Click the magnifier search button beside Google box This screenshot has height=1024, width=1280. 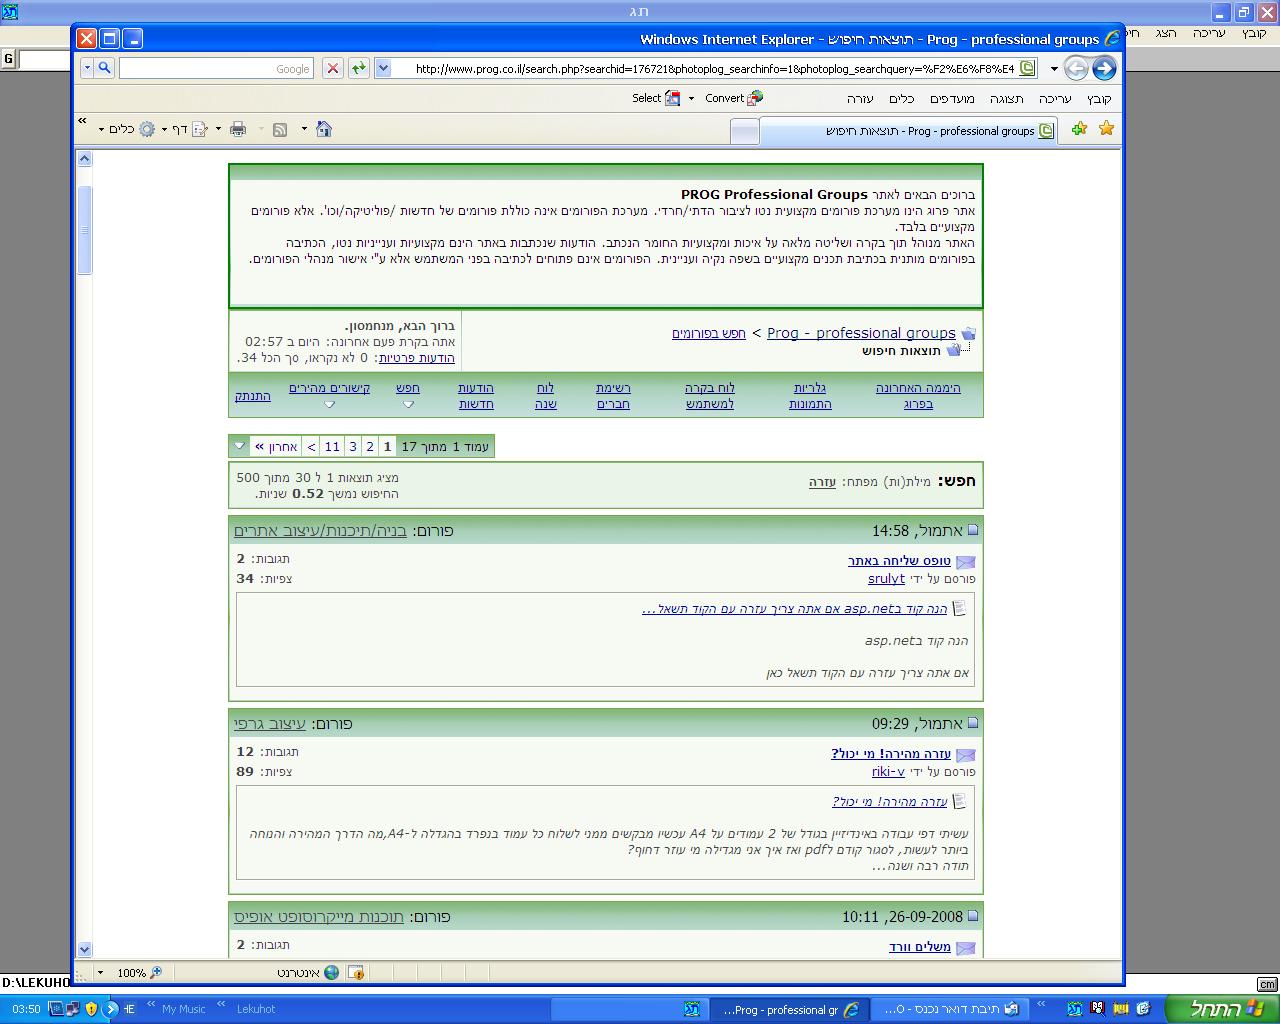[x=104, y=68]
